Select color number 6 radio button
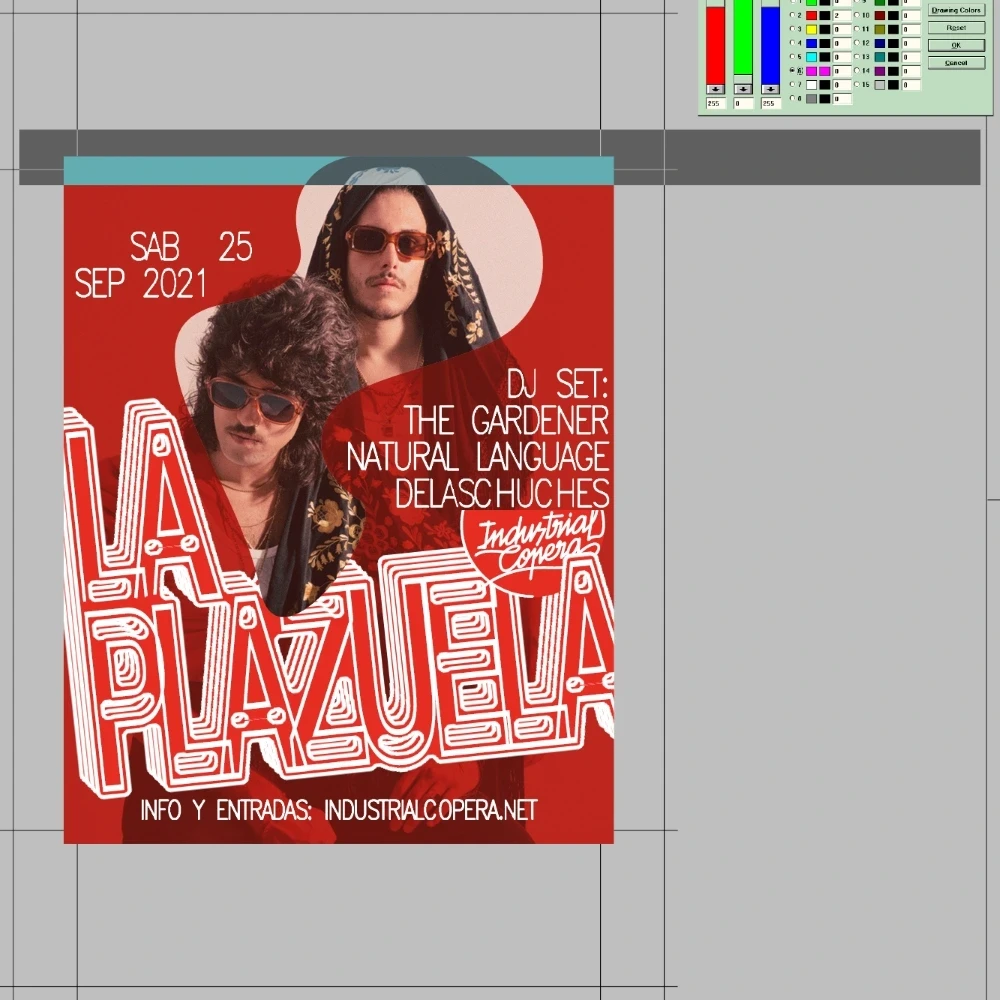 793,70
